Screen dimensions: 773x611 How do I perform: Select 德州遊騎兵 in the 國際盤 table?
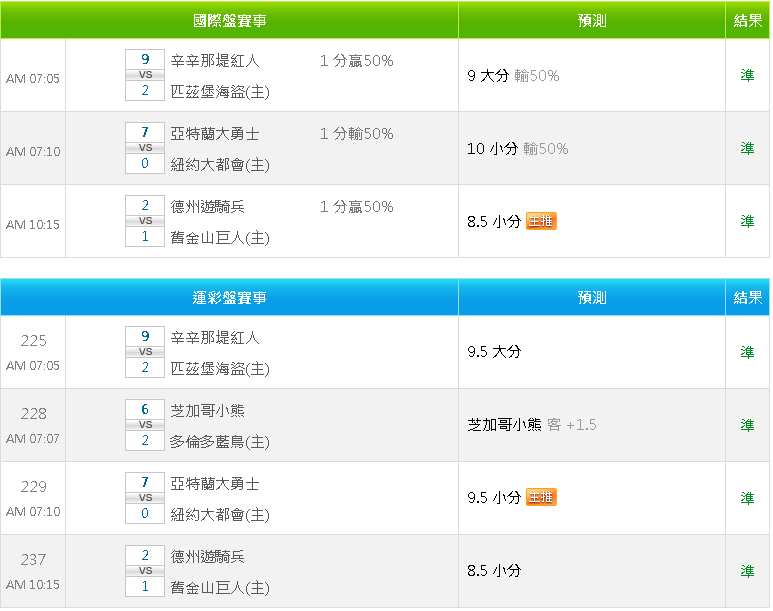(x=208, y=207)
